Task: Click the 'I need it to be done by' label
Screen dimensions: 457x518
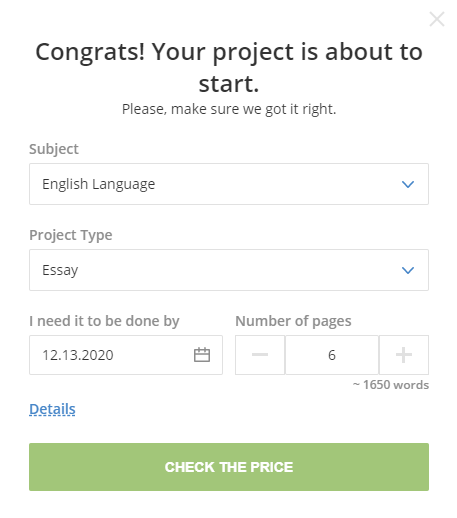Action: point(104,321)
